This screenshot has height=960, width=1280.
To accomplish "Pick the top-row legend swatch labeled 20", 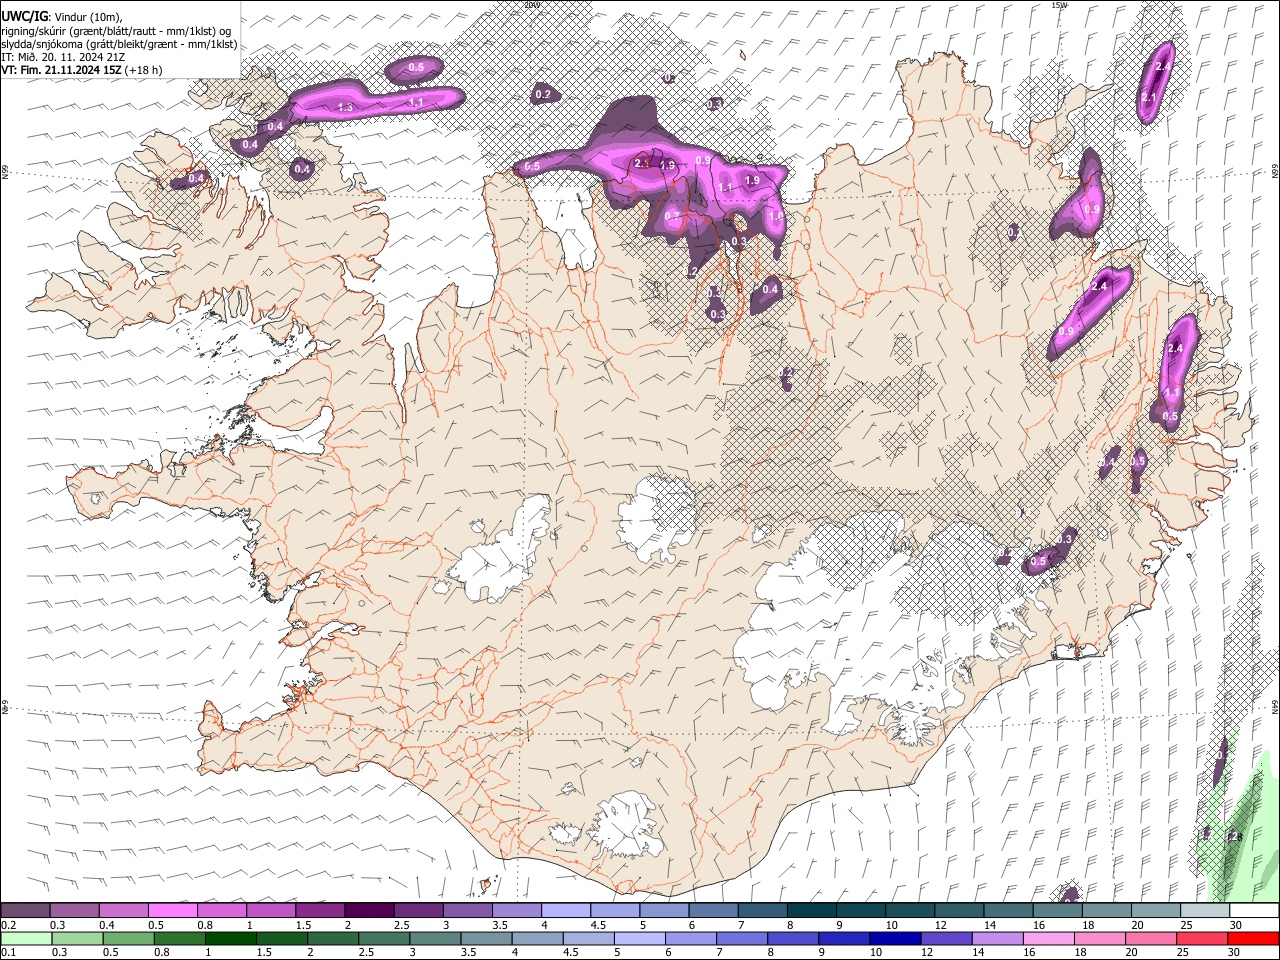I will tap(1155, 911).
